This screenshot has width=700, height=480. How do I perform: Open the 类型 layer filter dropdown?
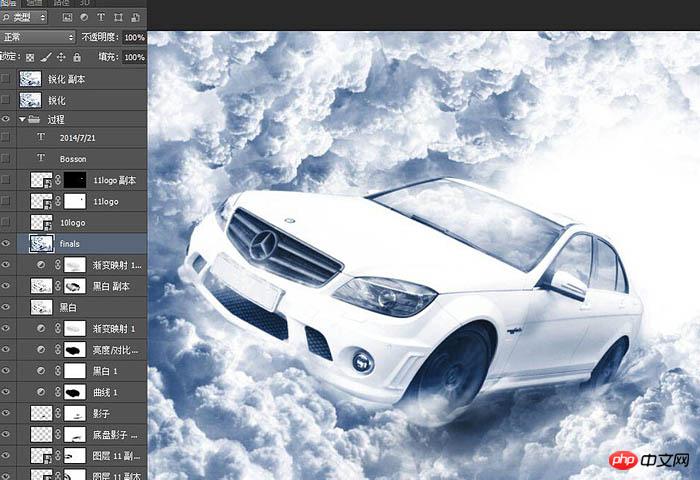point(24,17)
